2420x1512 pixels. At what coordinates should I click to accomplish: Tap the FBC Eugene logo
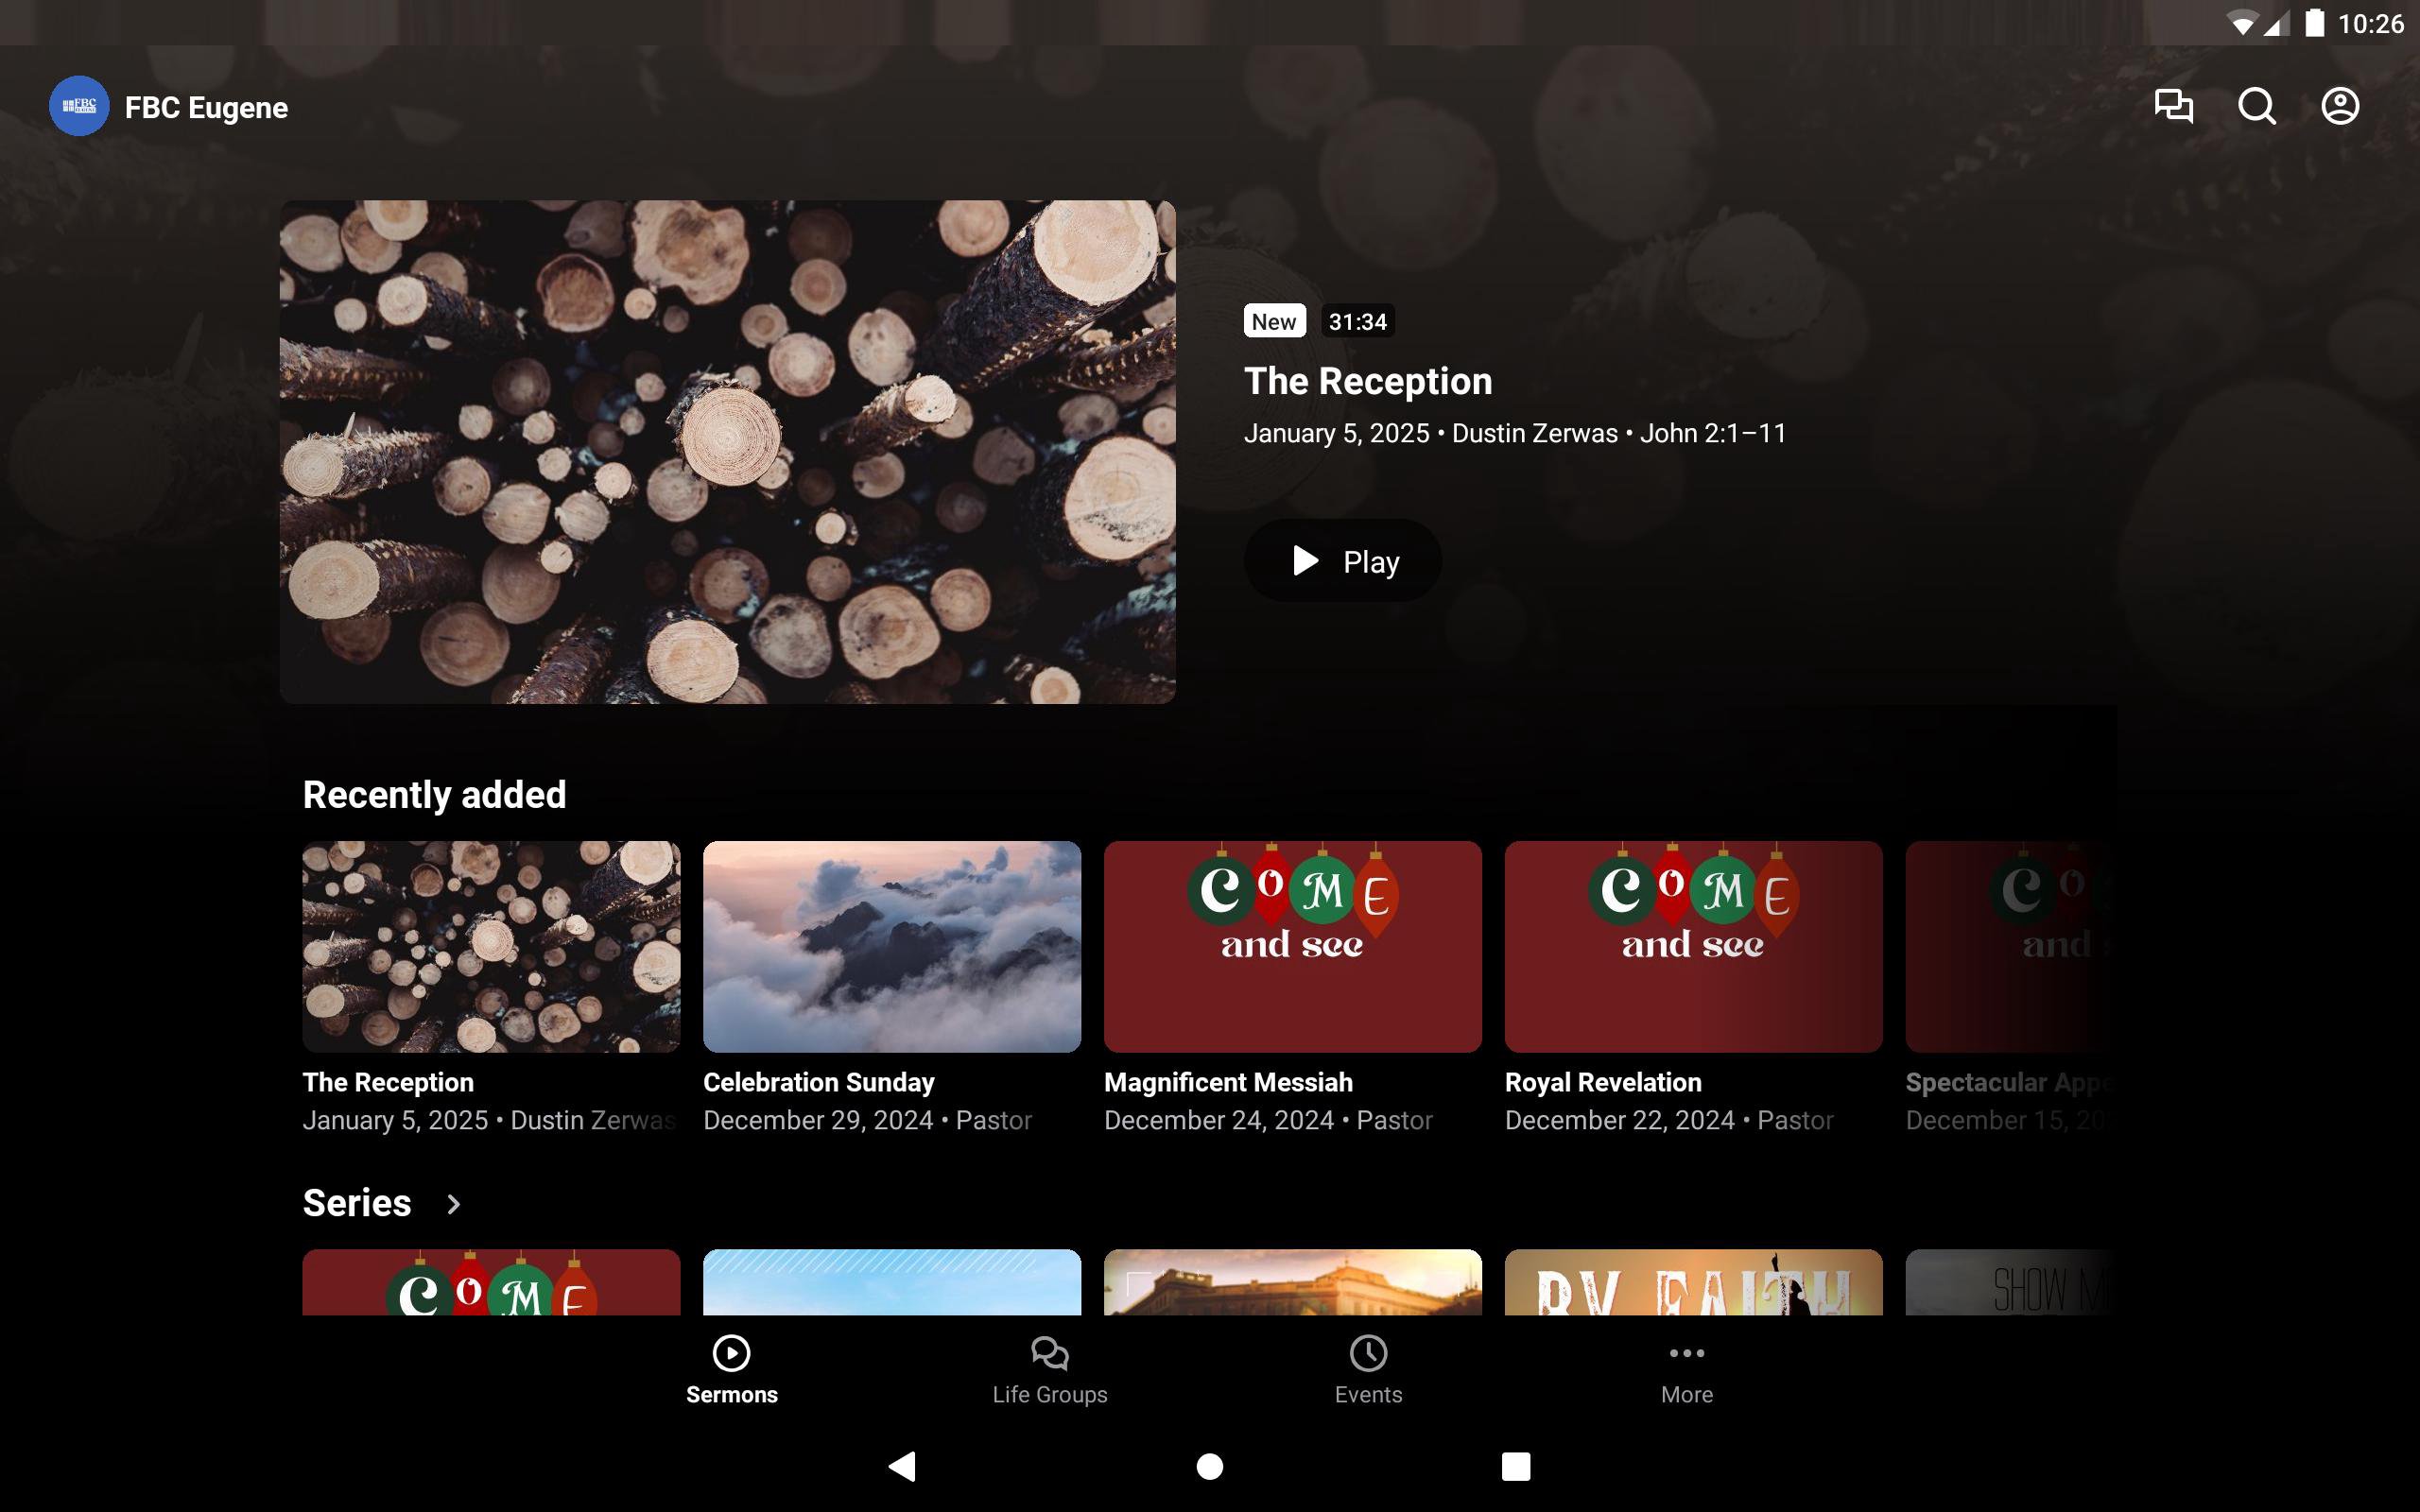(x=79, y=106)
